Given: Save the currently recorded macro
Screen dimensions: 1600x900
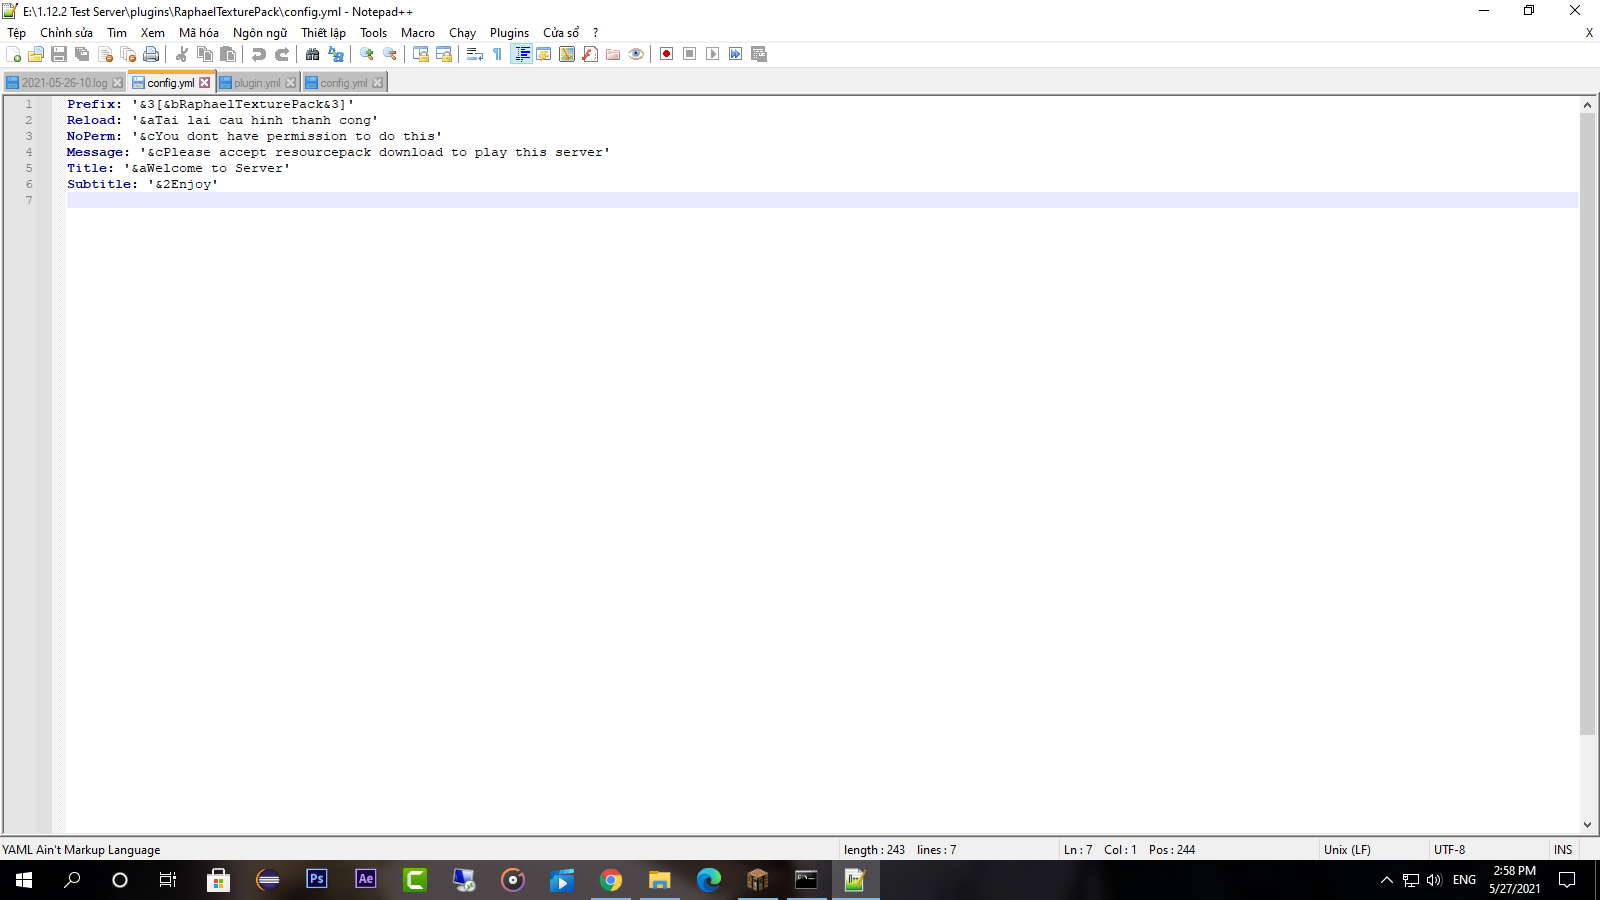Looking at the screenshot, I should pos(759,54).
